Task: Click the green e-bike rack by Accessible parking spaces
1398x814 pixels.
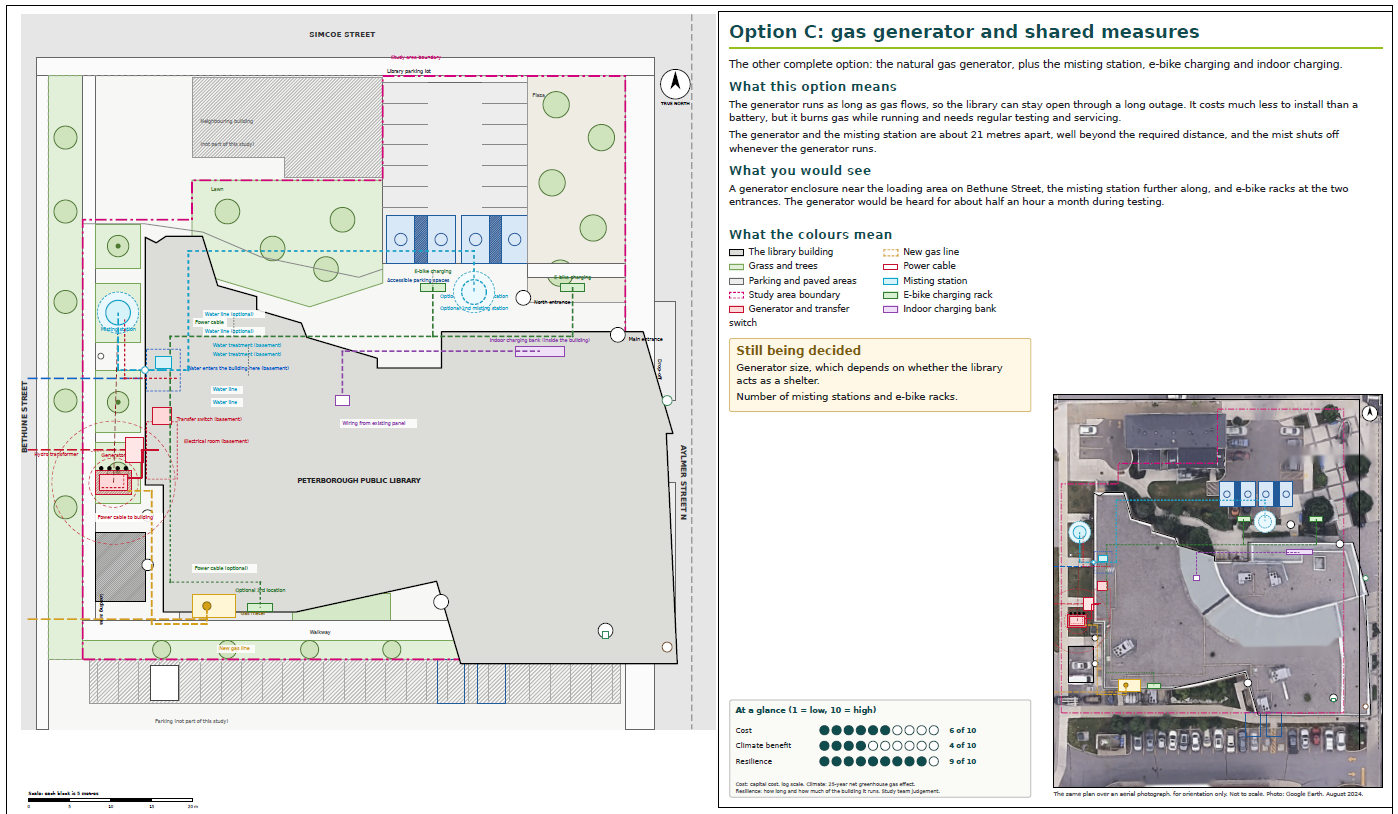Action: 433,288
